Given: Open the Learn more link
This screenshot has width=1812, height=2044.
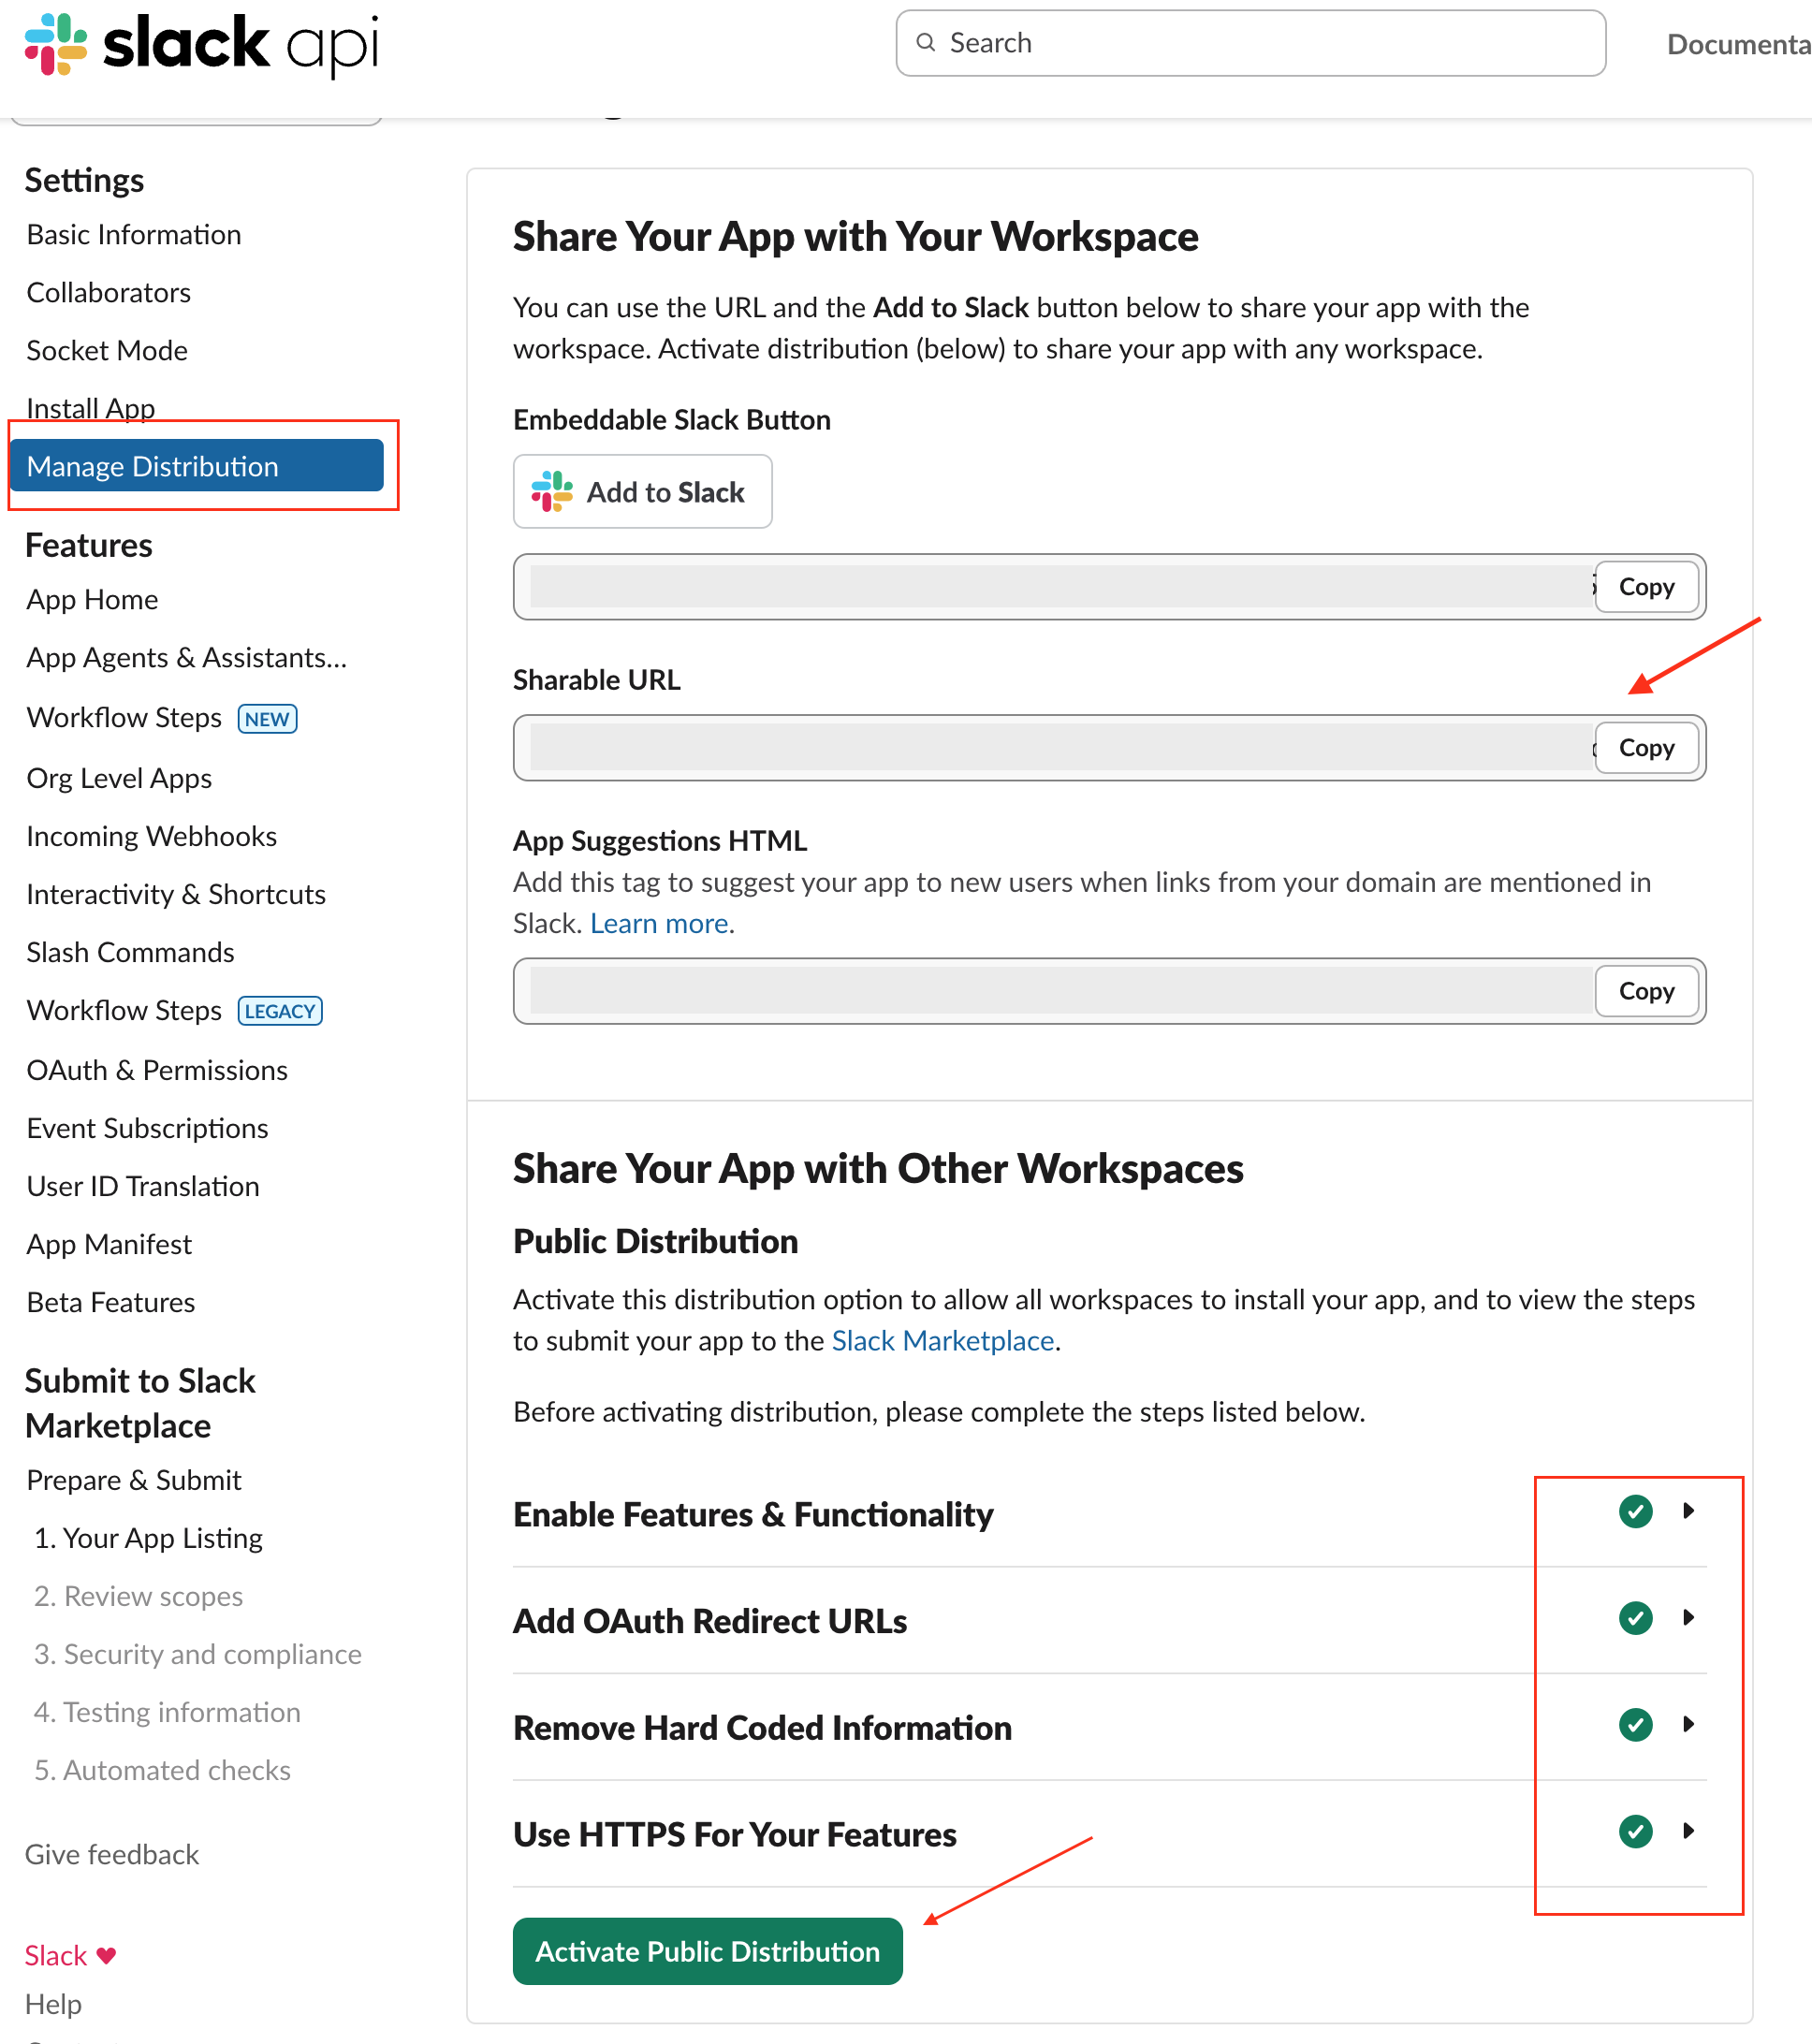Looking at the screenshot, I should click(658, 922).
